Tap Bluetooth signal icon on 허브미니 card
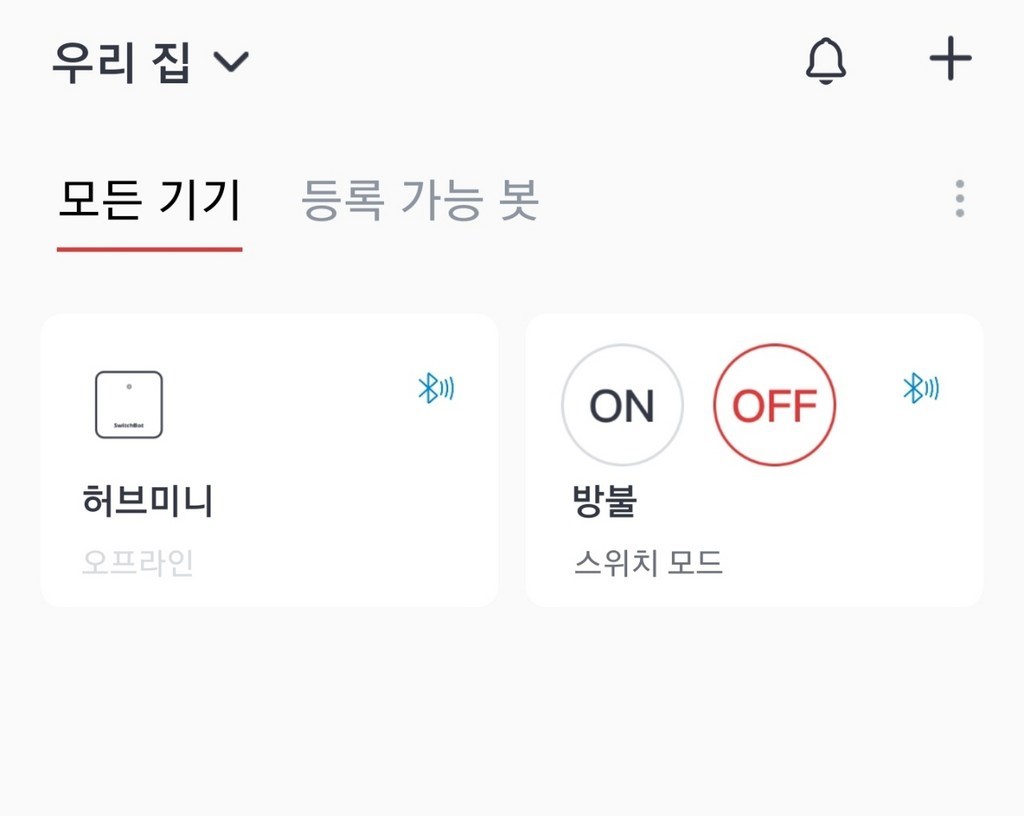 [x=436, y=388]
